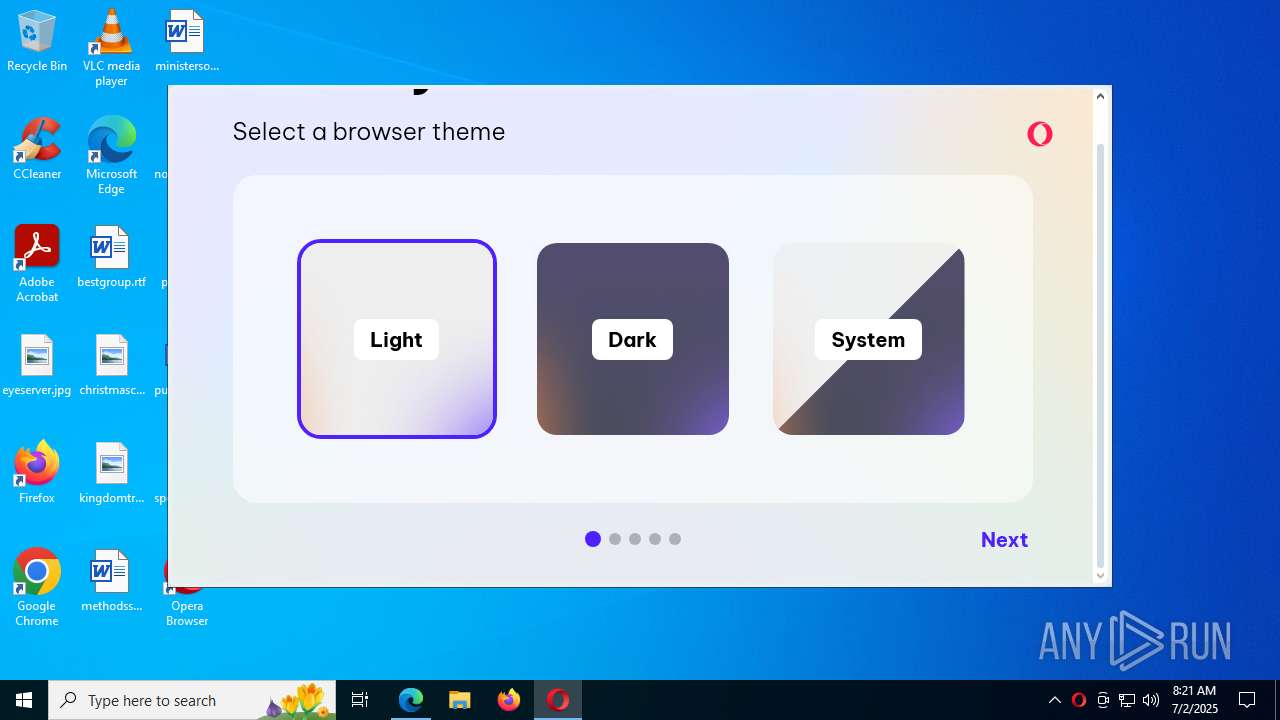Open Microsoft Edge from taskbar
Screen dimensions: 1280x720
point(411,700)
